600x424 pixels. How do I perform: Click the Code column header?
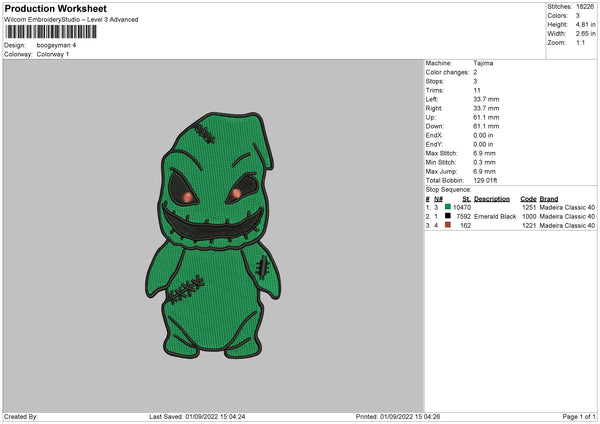pos(528,198)
